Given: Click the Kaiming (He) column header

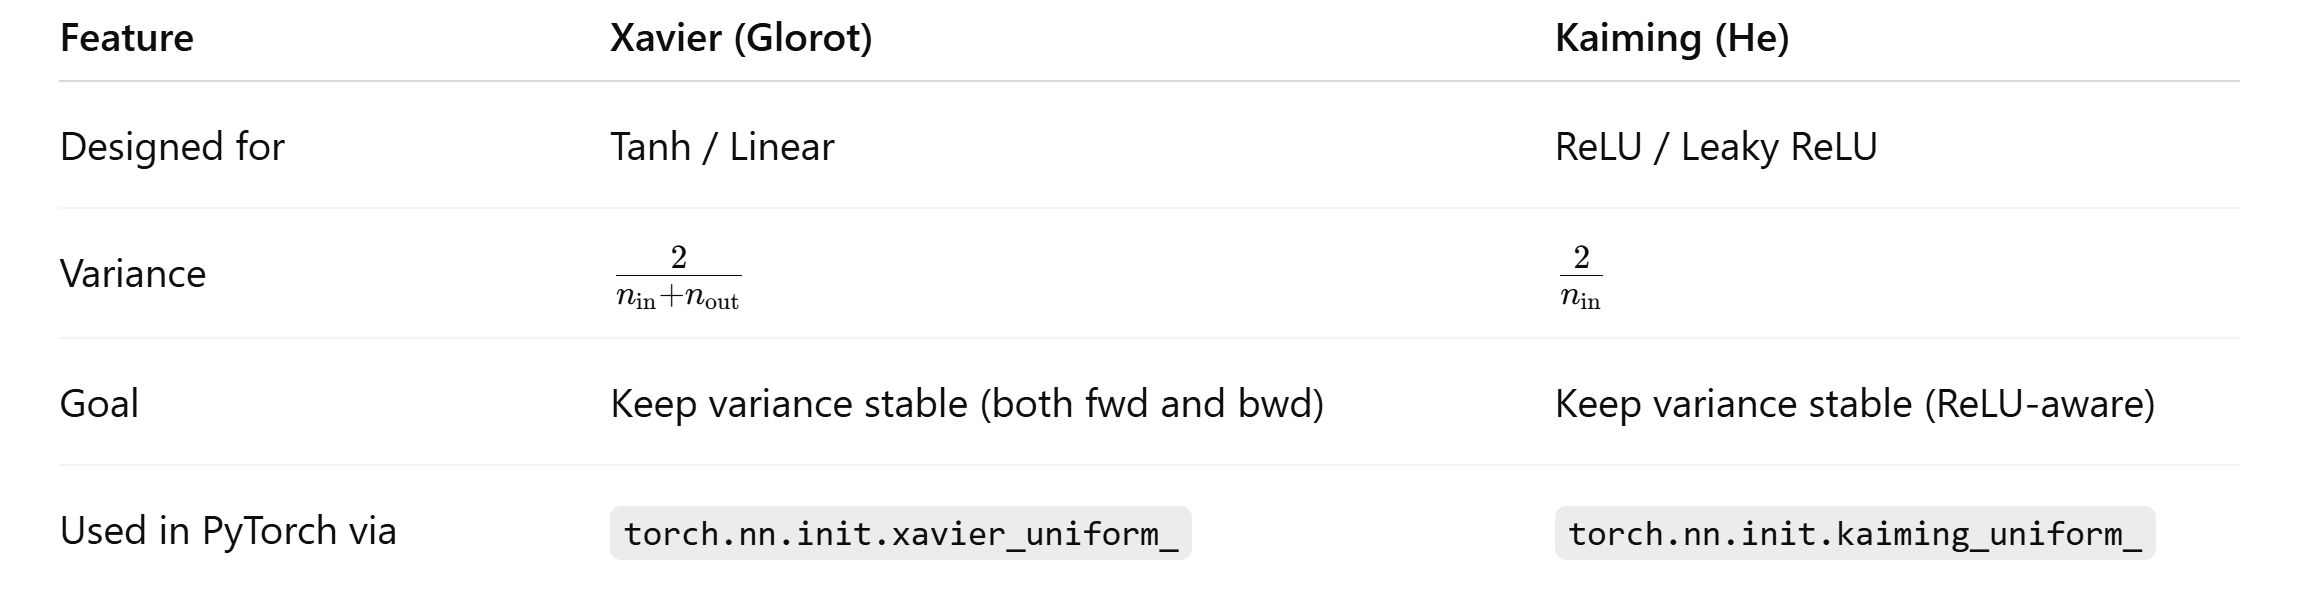Looking at the screenshot, I should click(1672, 38).
